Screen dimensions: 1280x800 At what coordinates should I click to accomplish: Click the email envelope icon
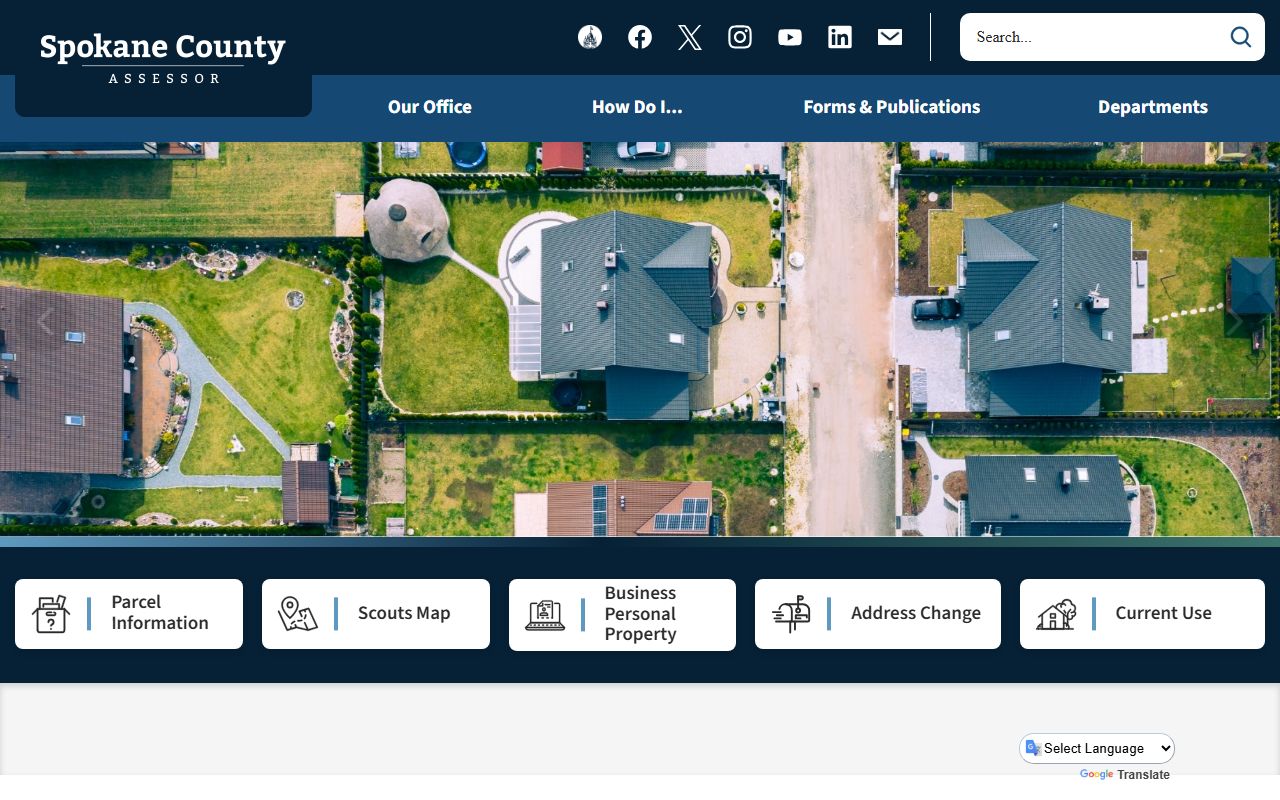pos(890,37)
